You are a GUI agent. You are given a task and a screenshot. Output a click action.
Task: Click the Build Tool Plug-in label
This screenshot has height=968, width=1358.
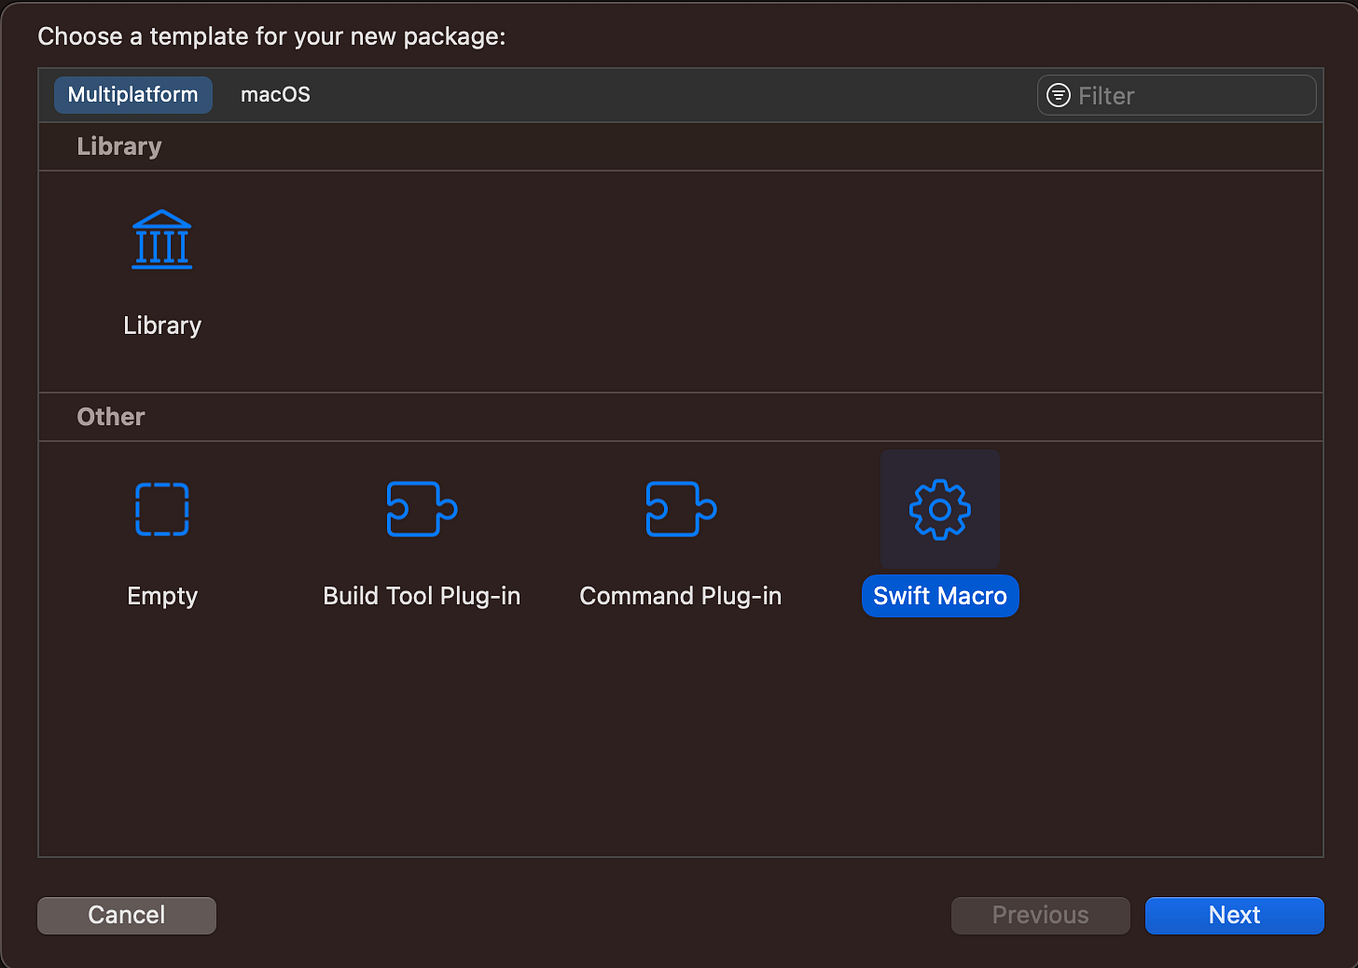(421, 595)
